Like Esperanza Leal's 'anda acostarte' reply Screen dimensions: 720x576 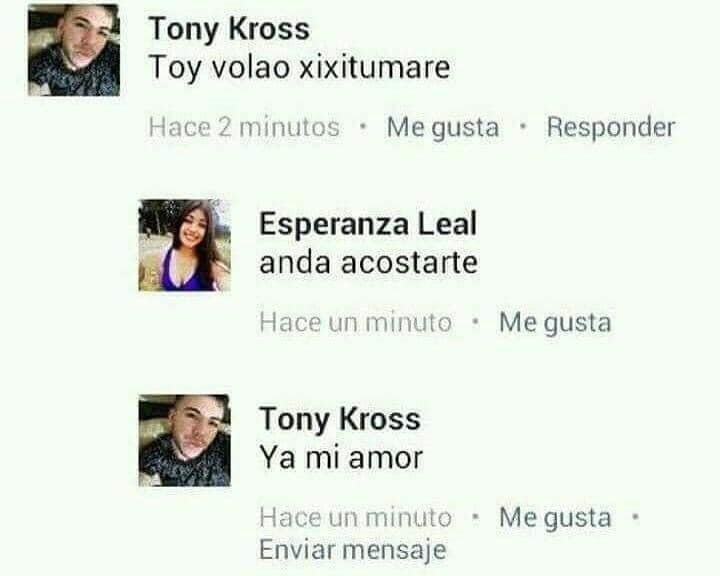(x=555, y=322)
